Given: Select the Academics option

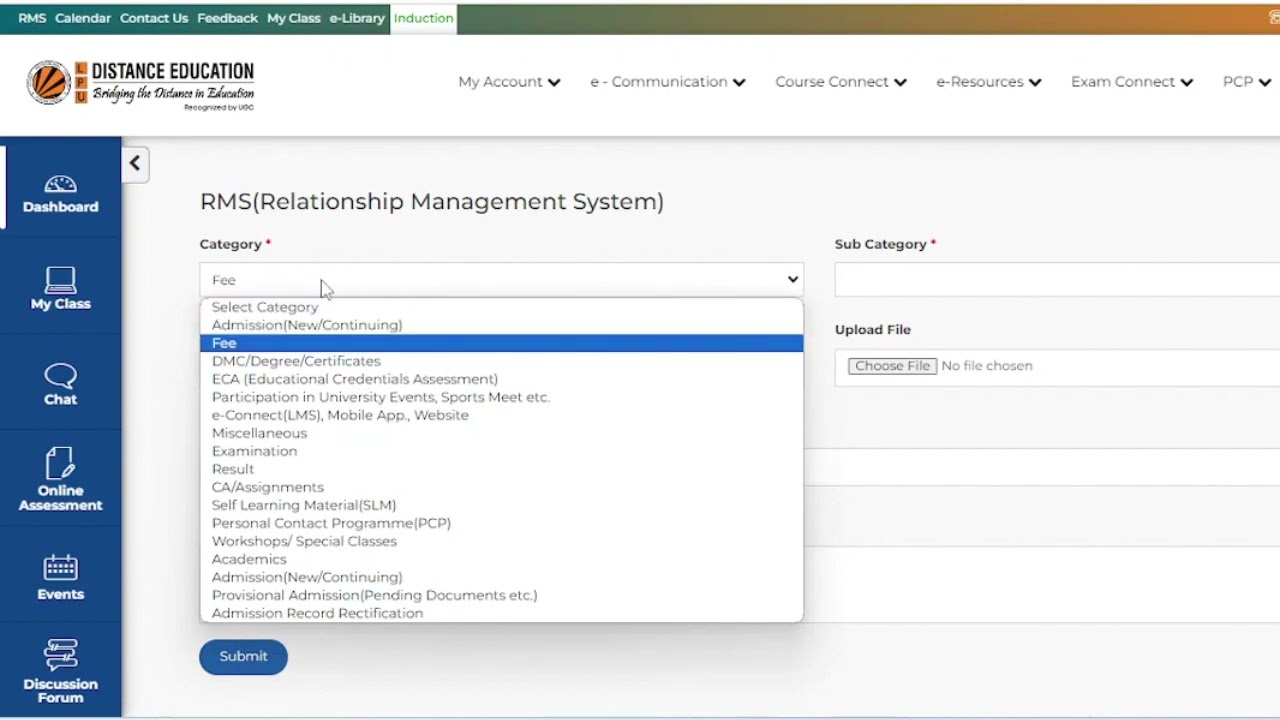Looking at the screenshot, I should click(501, 559).
